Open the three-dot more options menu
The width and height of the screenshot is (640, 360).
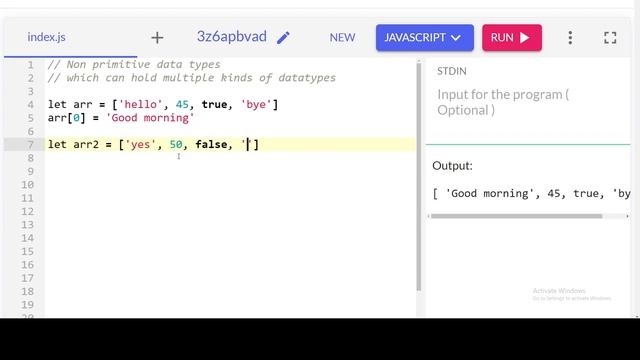pyautogui.click(x=570, y=38)
